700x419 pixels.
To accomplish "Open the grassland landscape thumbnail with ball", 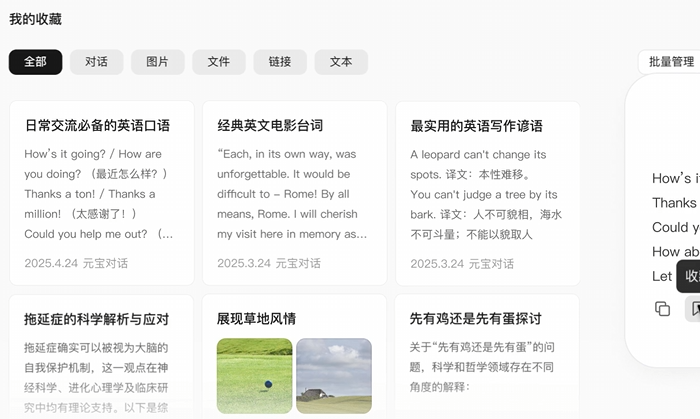I will click(254, 375).
